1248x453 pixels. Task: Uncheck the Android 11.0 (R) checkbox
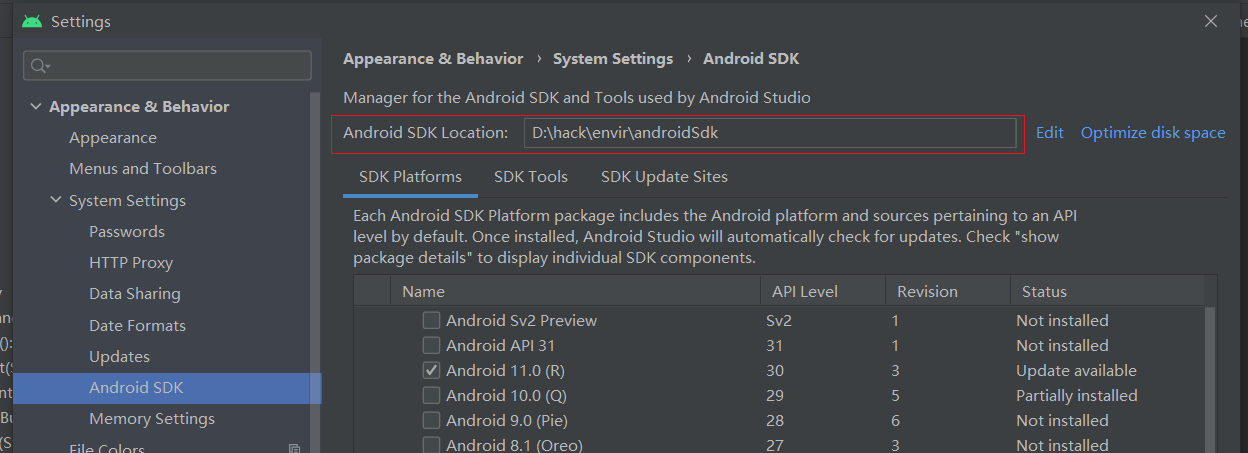tap(431, 371)
